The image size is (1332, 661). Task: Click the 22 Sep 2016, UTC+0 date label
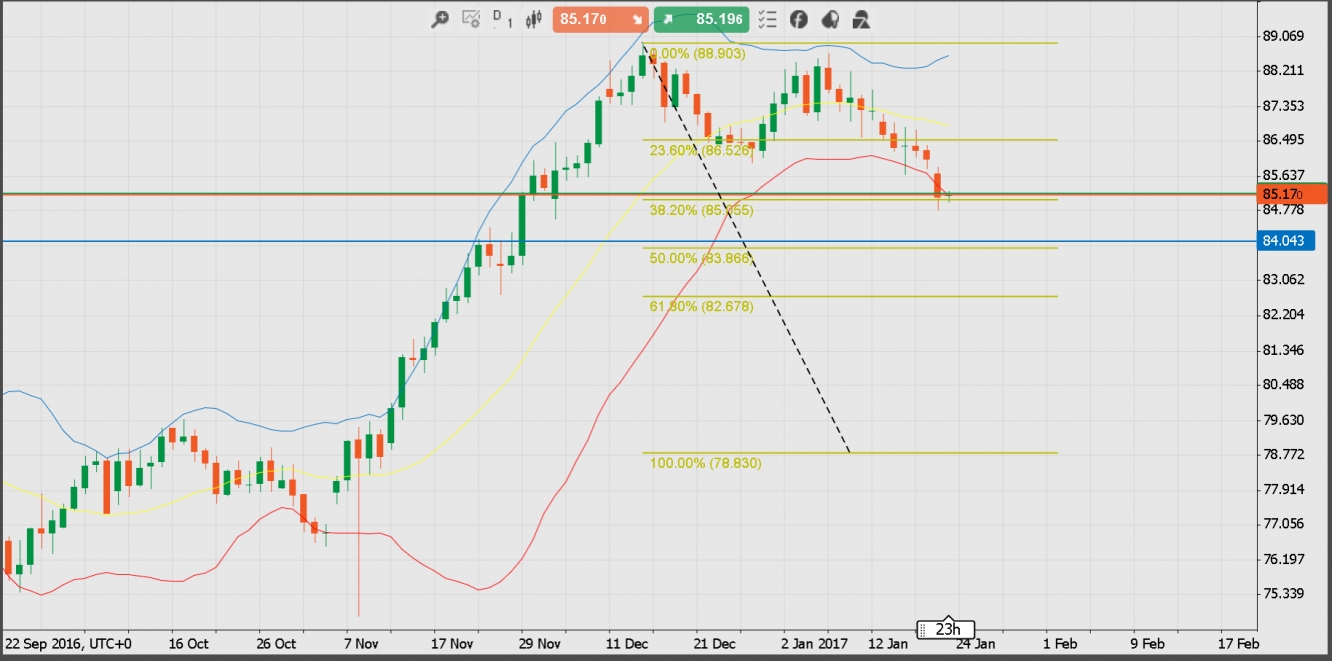[67, 642]
